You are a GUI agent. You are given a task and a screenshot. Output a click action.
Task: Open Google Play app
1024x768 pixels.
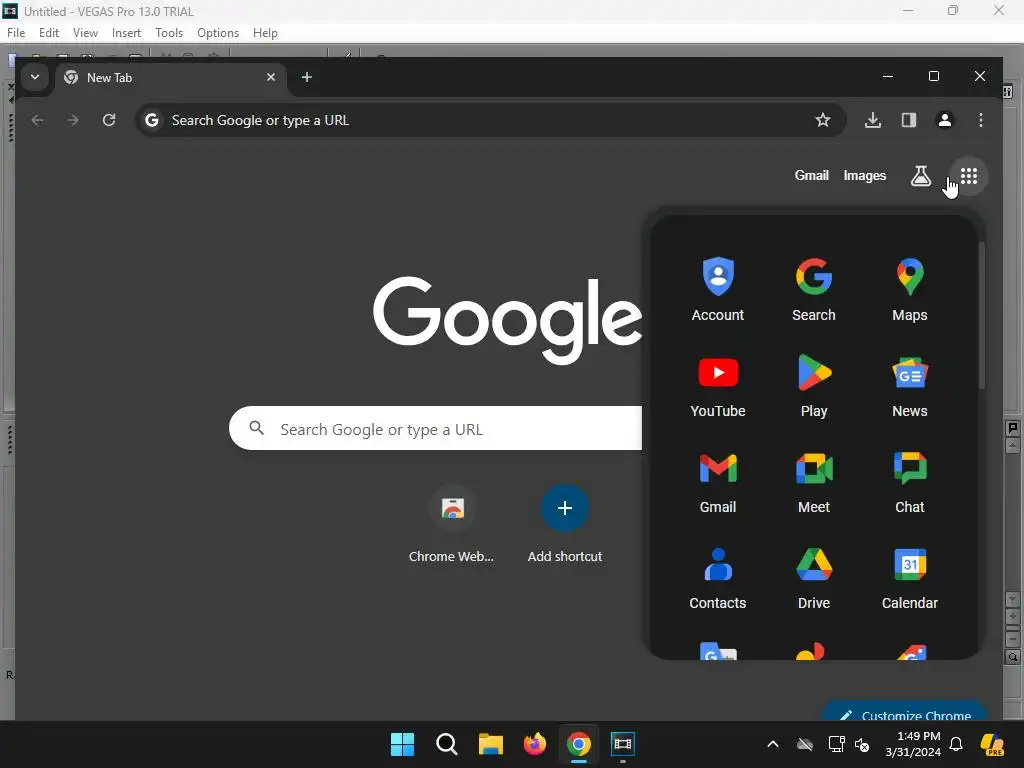pyautogui.click(x=814, y=385)
